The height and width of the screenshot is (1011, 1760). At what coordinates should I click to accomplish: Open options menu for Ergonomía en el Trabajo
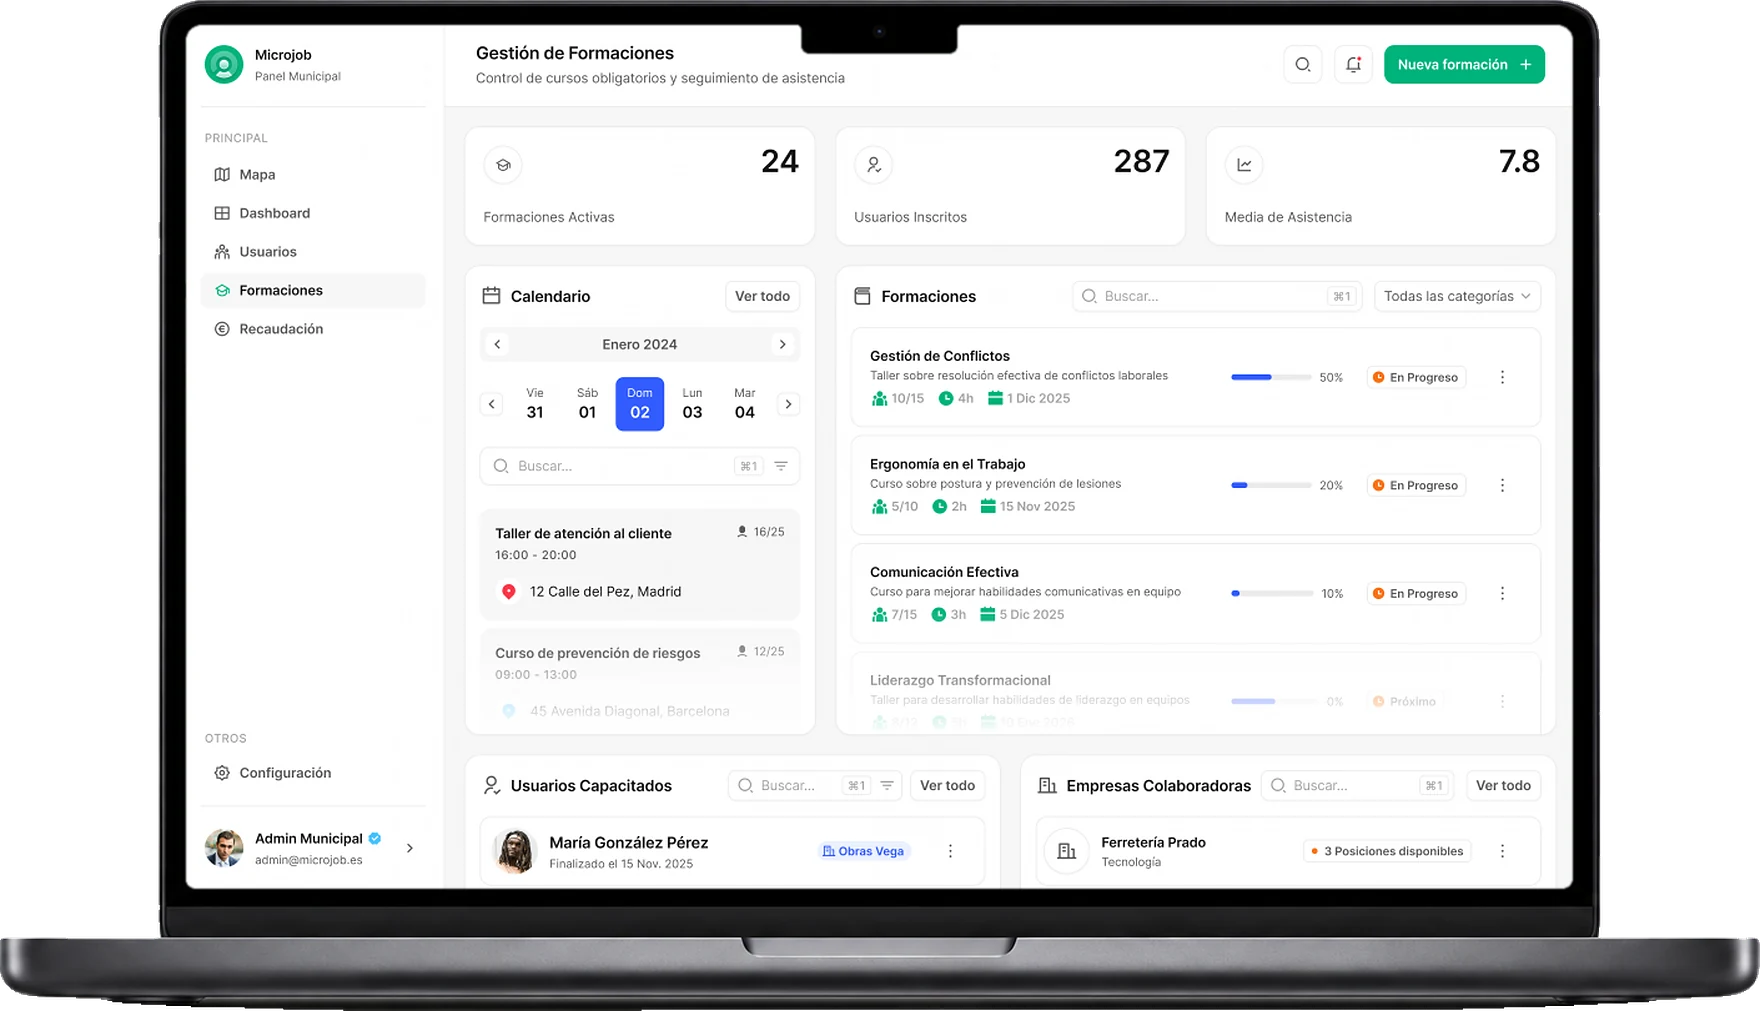(x=1502, y=485)
